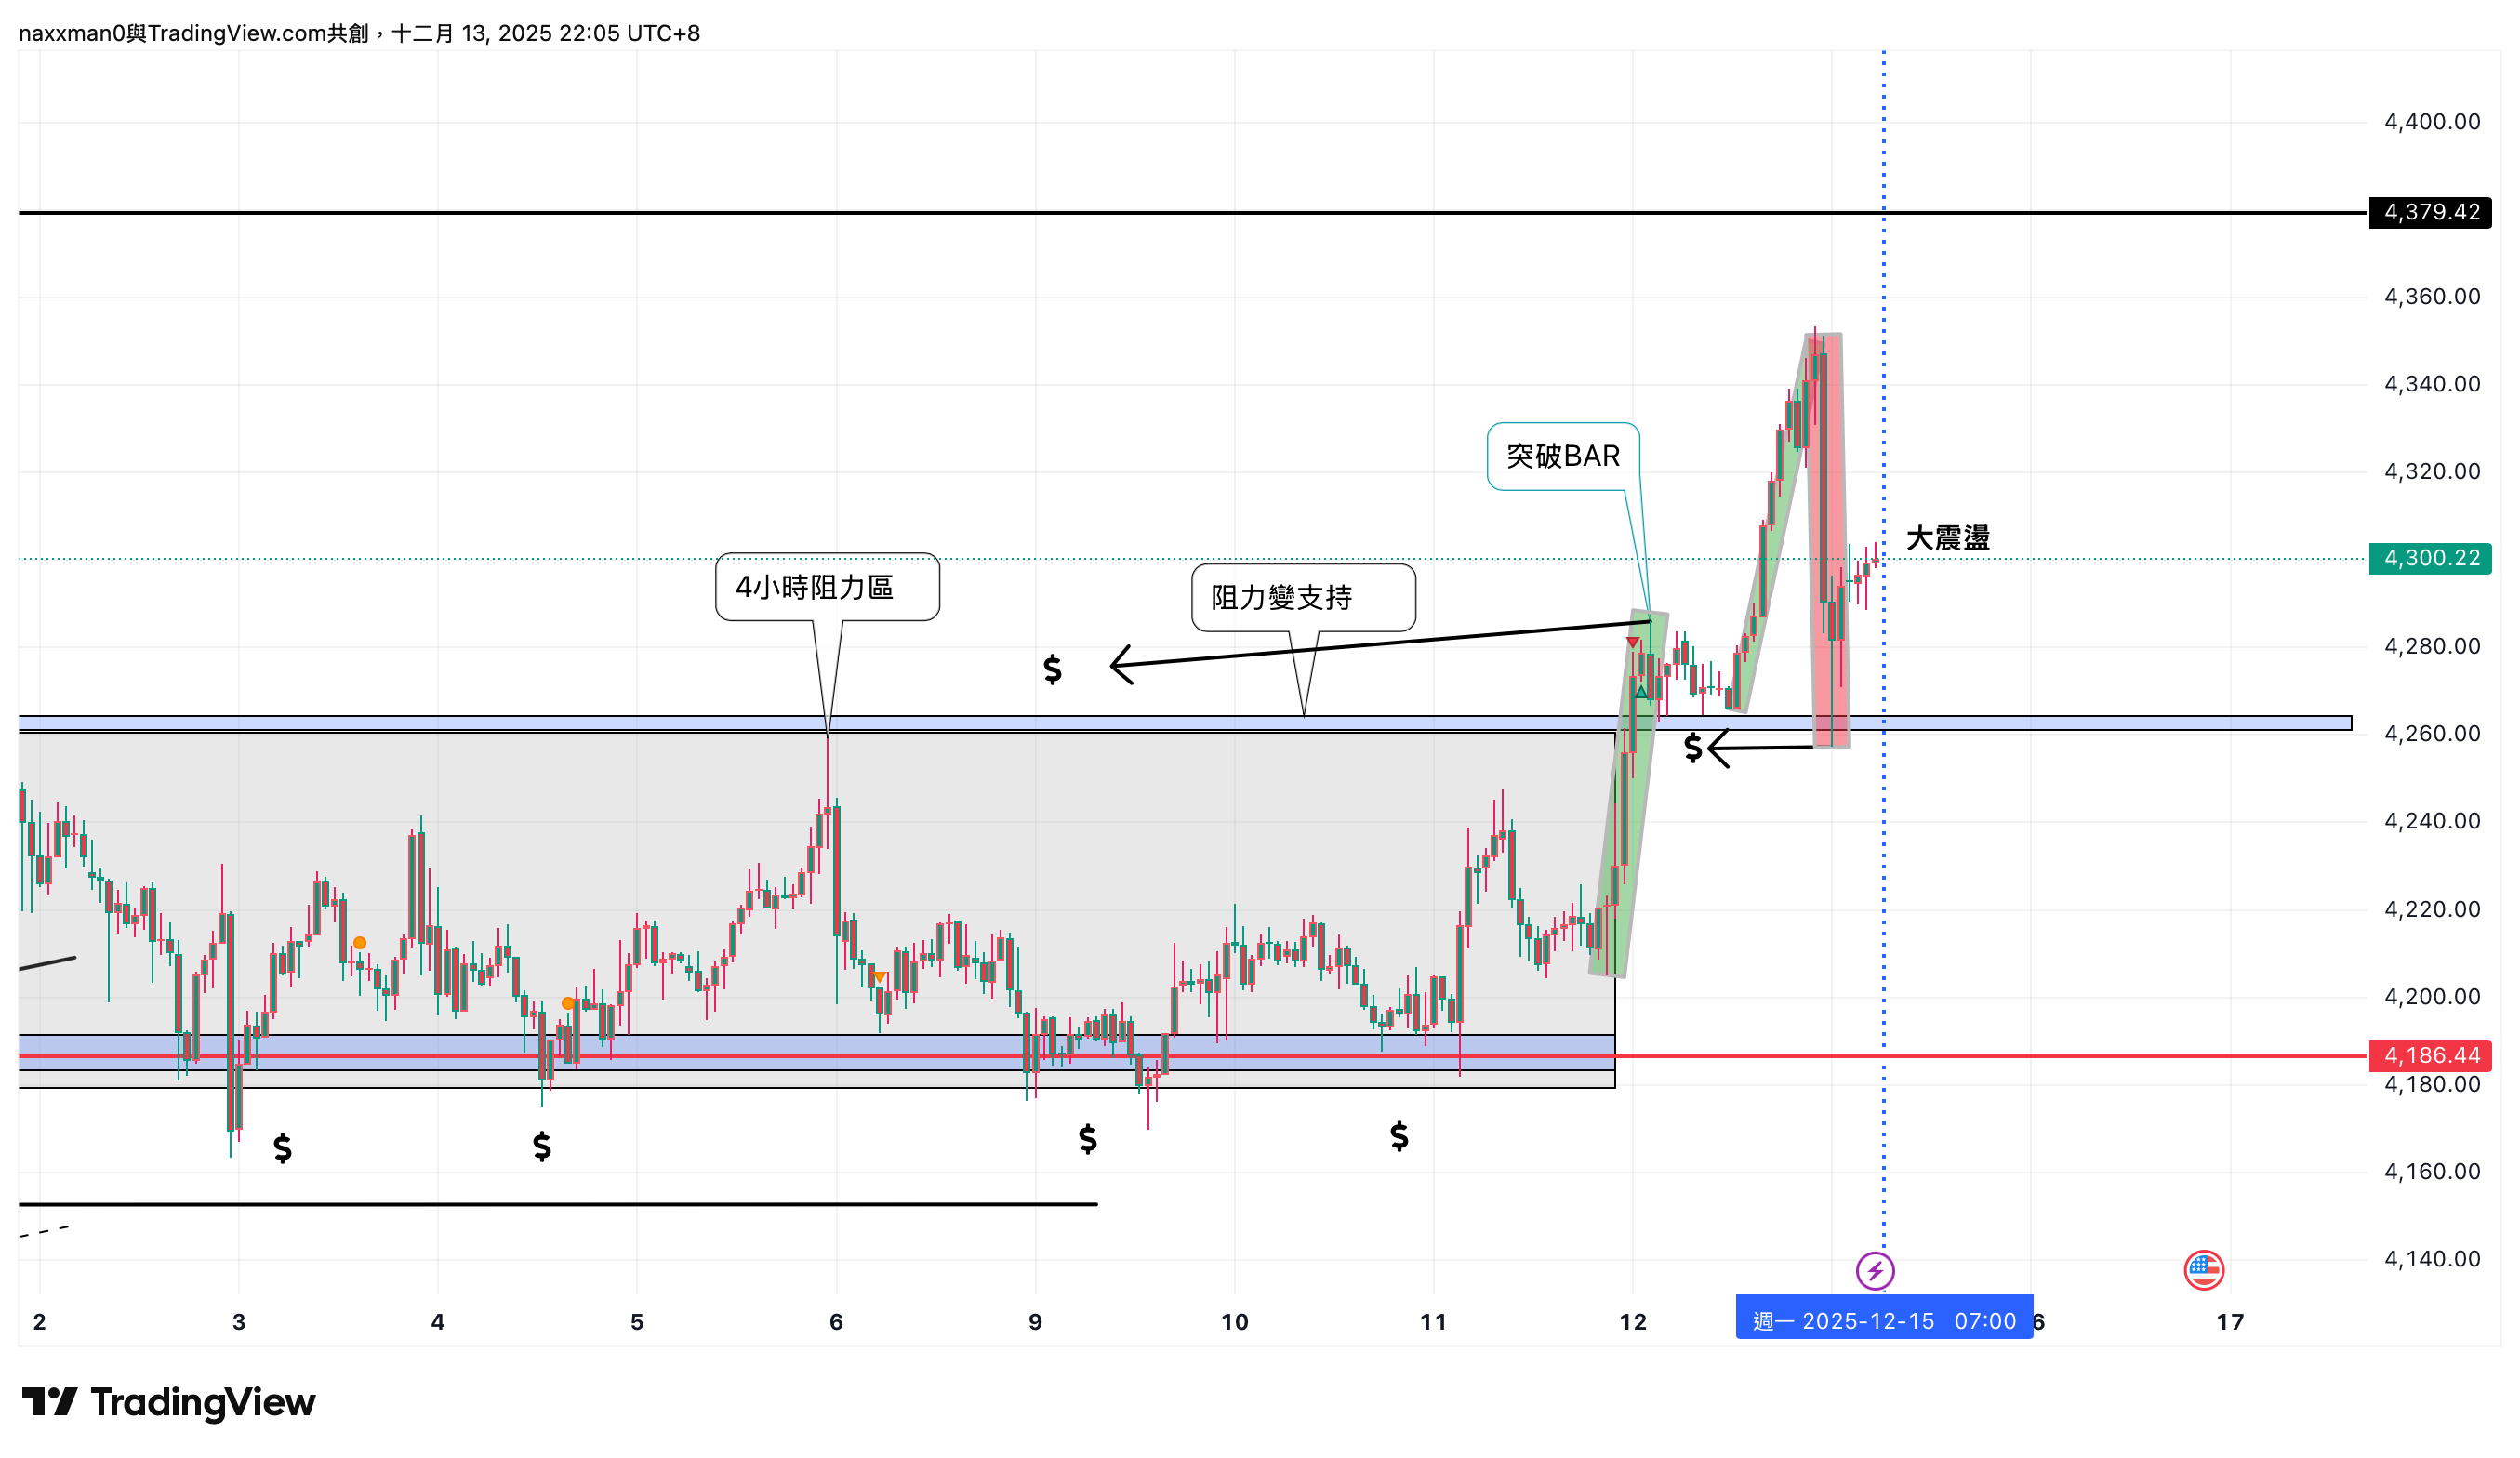Screen dimensions: 2520x1458
Task: Click the 4,260.00 price scale value
Action: [2432, 734]
